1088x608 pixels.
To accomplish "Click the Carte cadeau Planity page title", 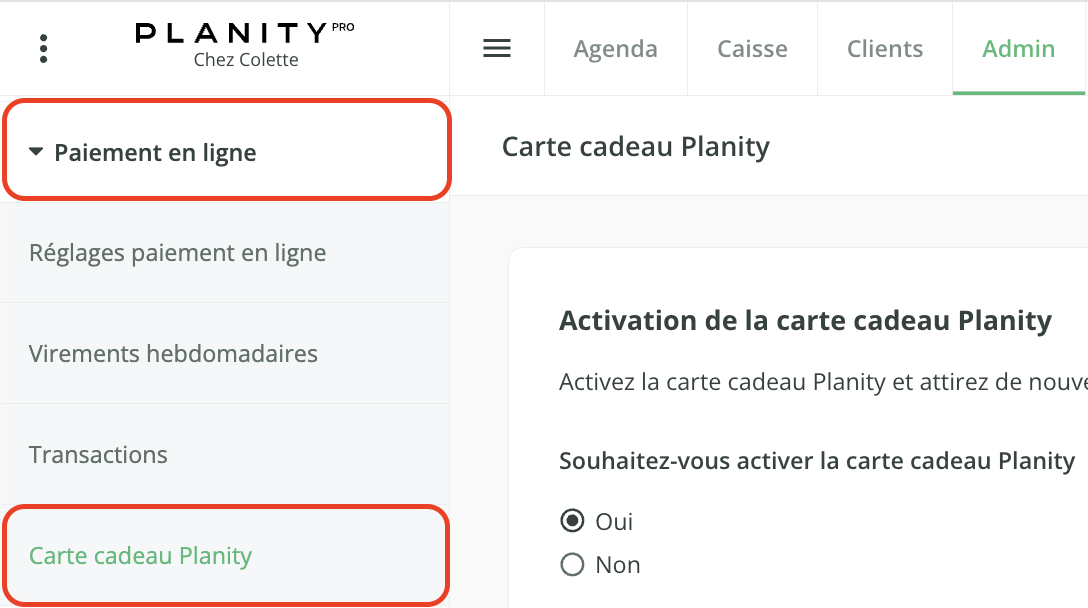I will click(636, 147).
